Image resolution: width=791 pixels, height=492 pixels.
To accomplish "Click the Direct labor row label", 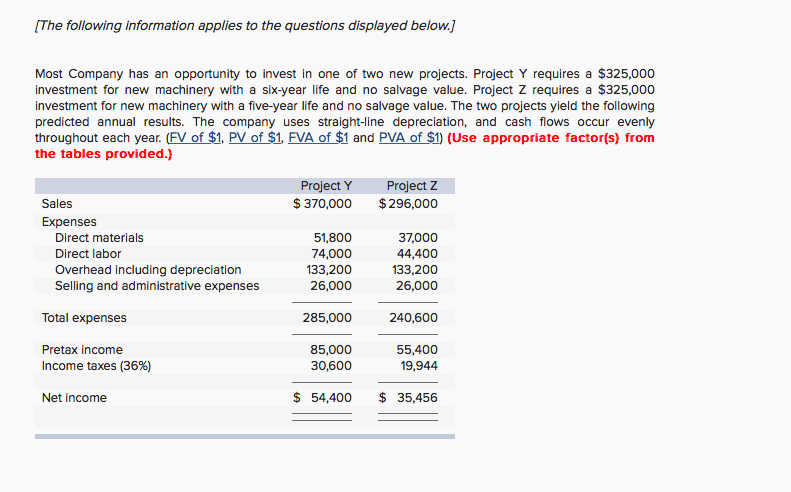I will coord(88,254).
